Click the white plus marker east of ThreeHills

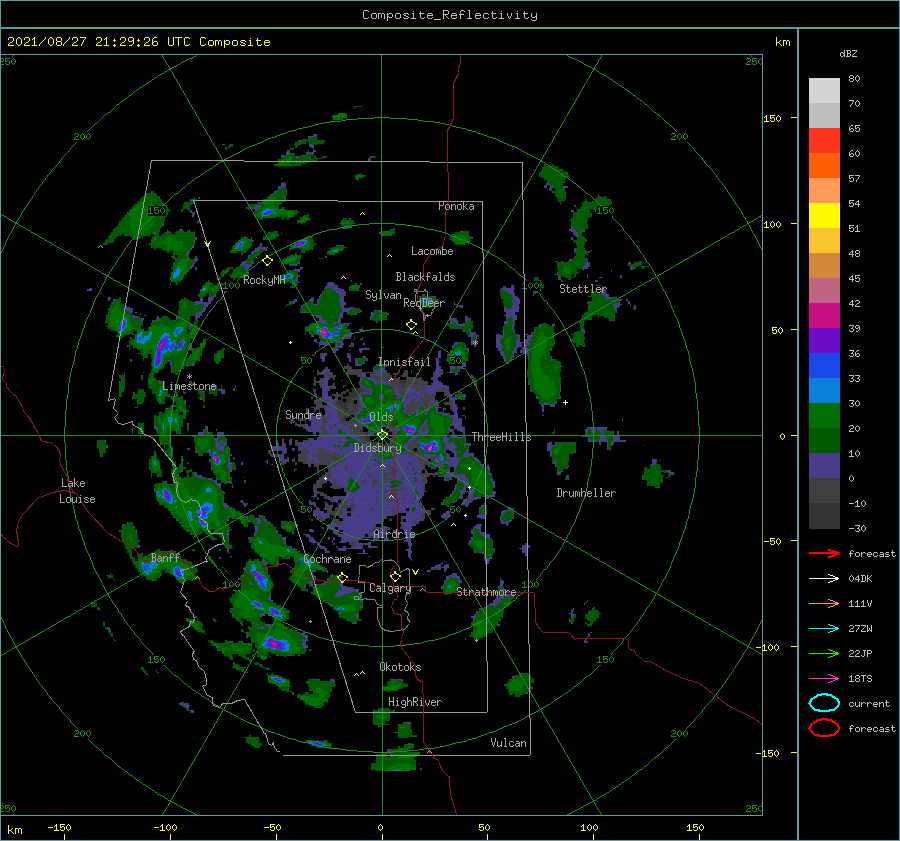(x=565, y=402)
